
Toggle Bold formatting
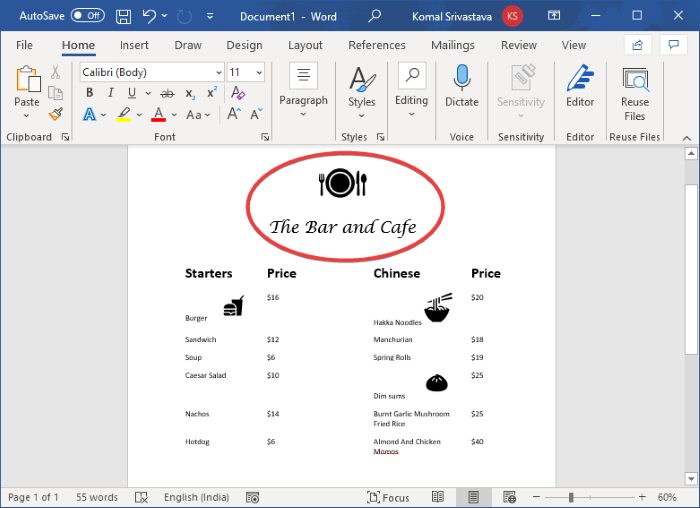click(89, 93)
